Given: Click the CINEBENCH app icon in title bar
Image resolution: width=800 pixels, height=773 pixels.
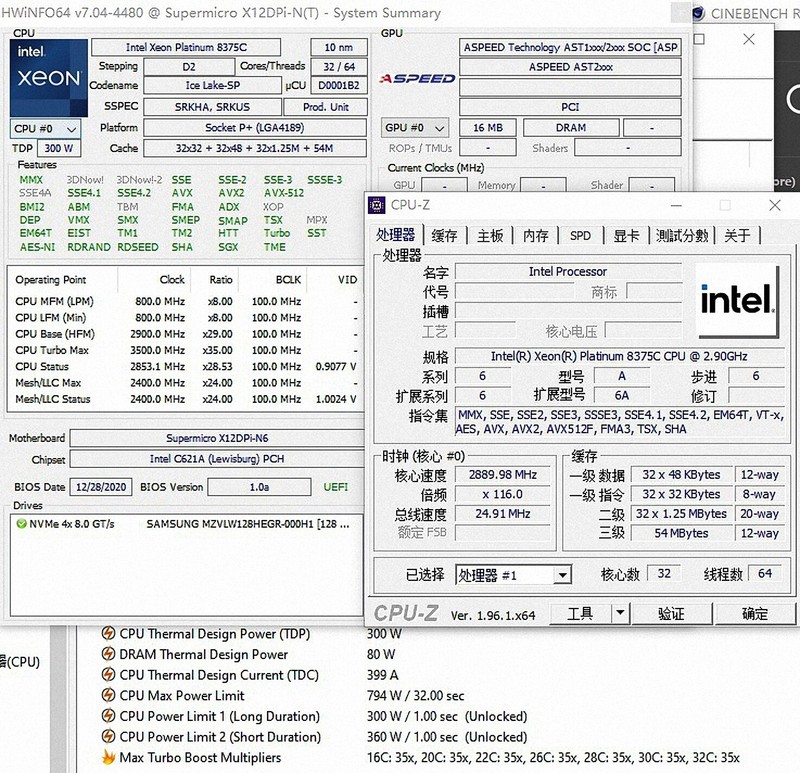Looking at the screenshot, I should [x=698, y=13].
